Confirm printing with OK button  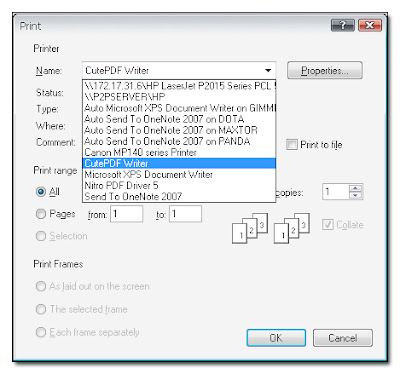pyautogui.click(x=276, y=338)
